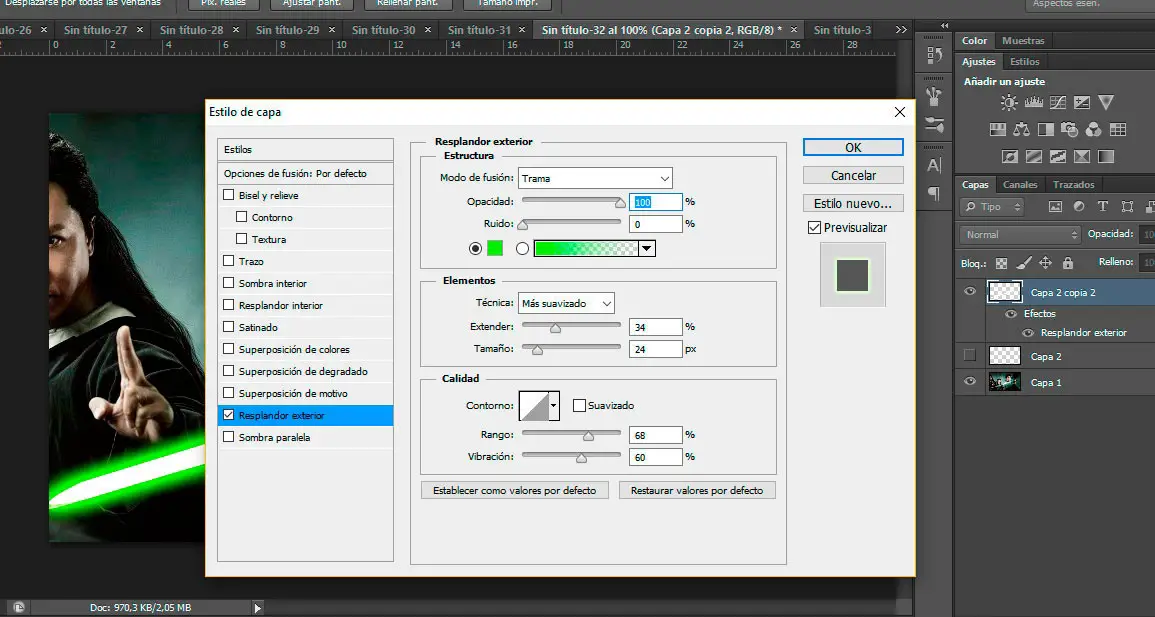
Task: Switch to the Canales tab
Action: pyautogui.click(x=1020, y=185)
